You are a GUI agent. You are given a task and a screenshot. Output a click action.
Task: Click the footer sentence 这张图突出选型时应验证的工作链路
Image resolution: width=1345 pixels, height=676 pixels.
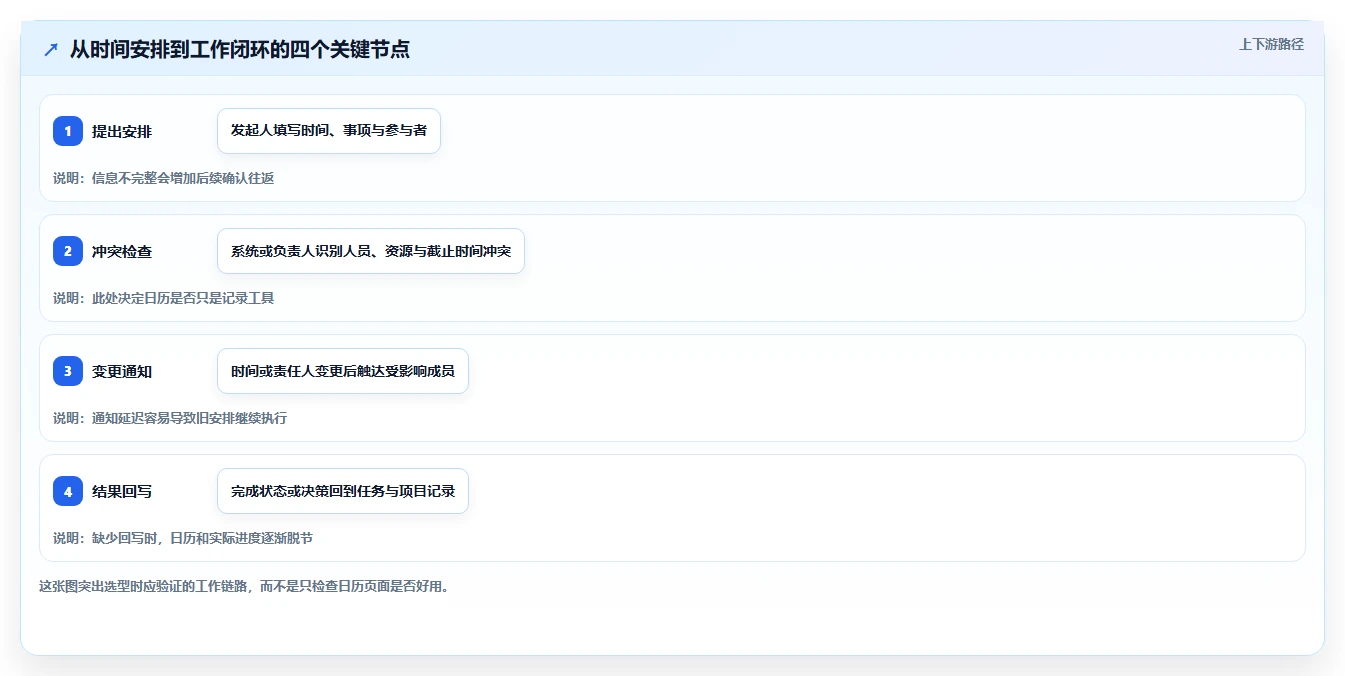pyautogui.click(x=244, y=586)
